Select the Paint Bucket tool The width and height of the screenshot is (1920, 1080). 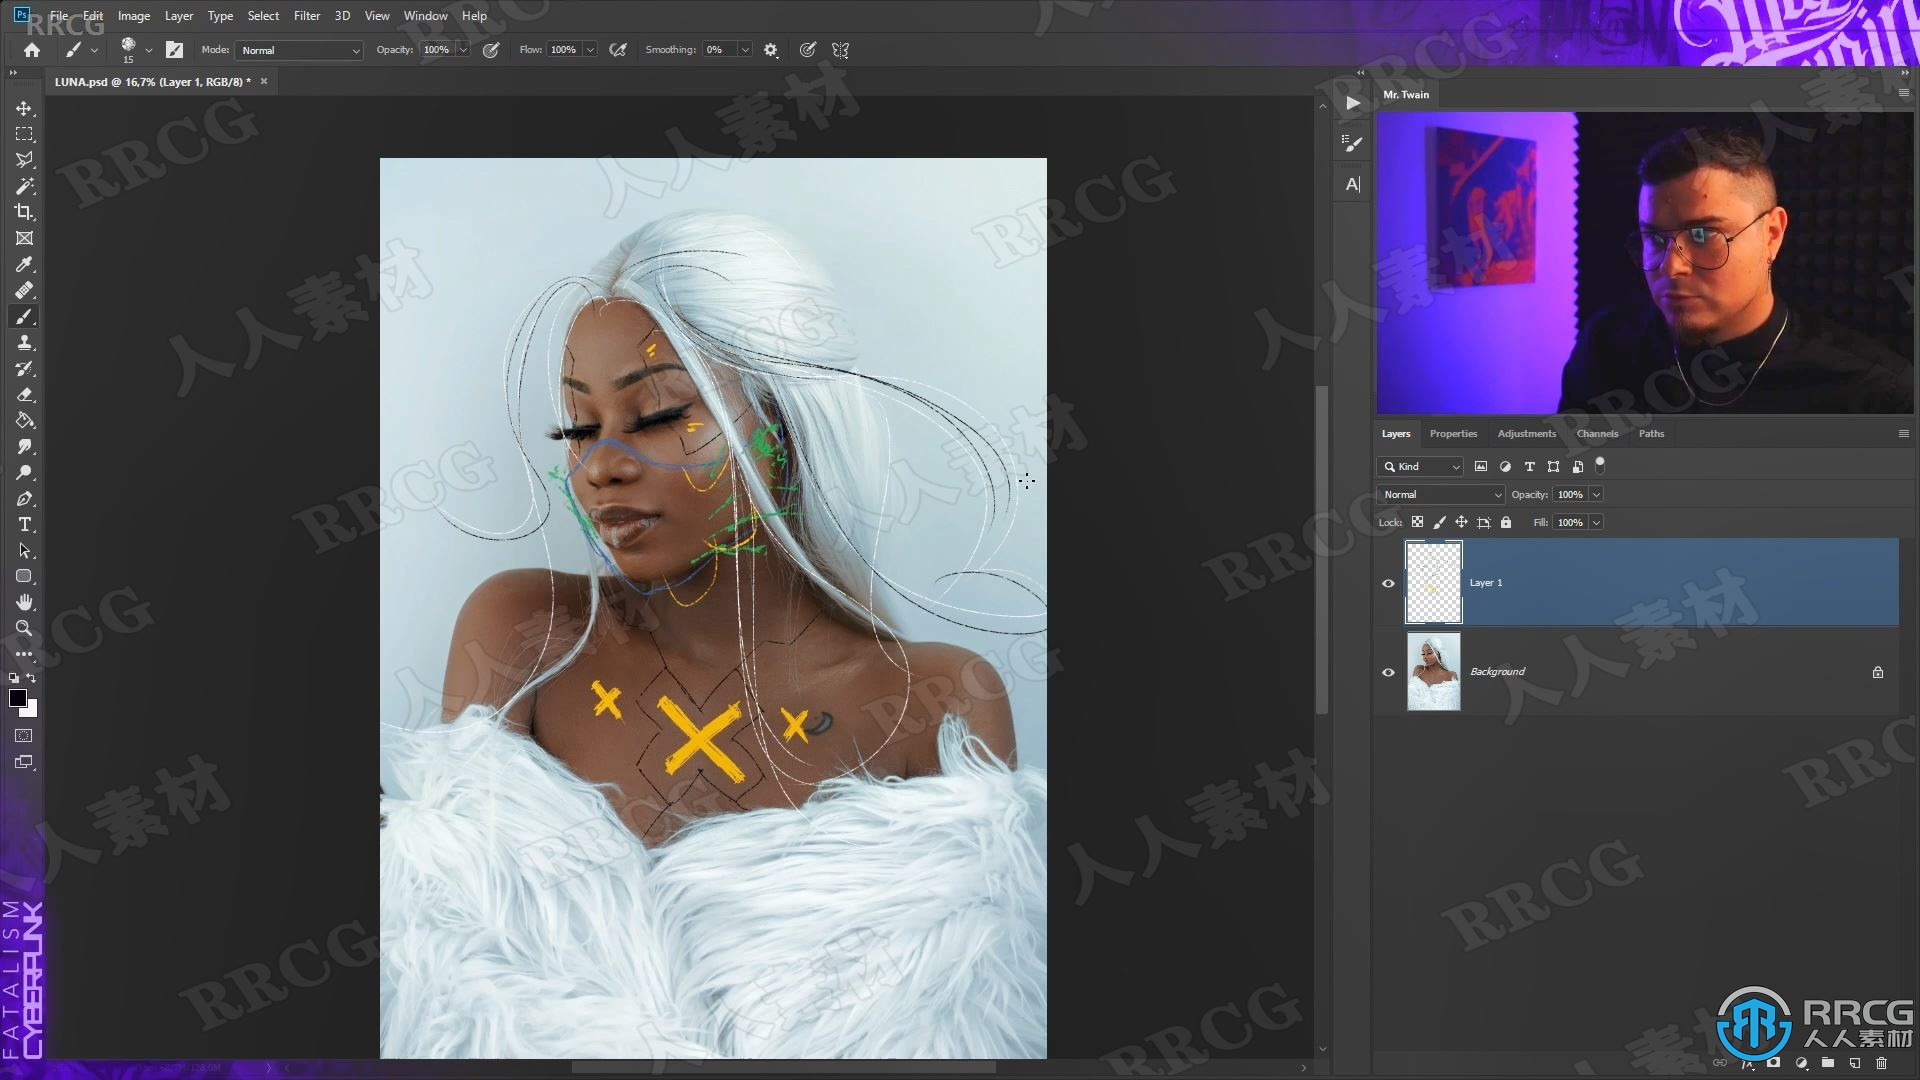(24, 420)
